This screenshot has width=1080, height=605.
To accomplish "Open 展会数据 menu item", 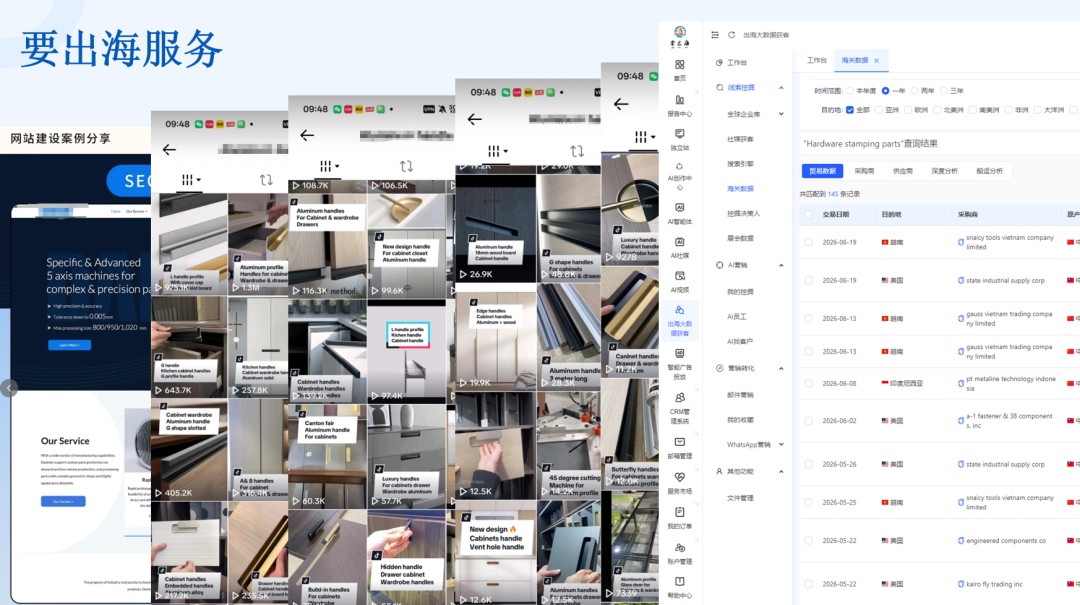I will point(740,238).
